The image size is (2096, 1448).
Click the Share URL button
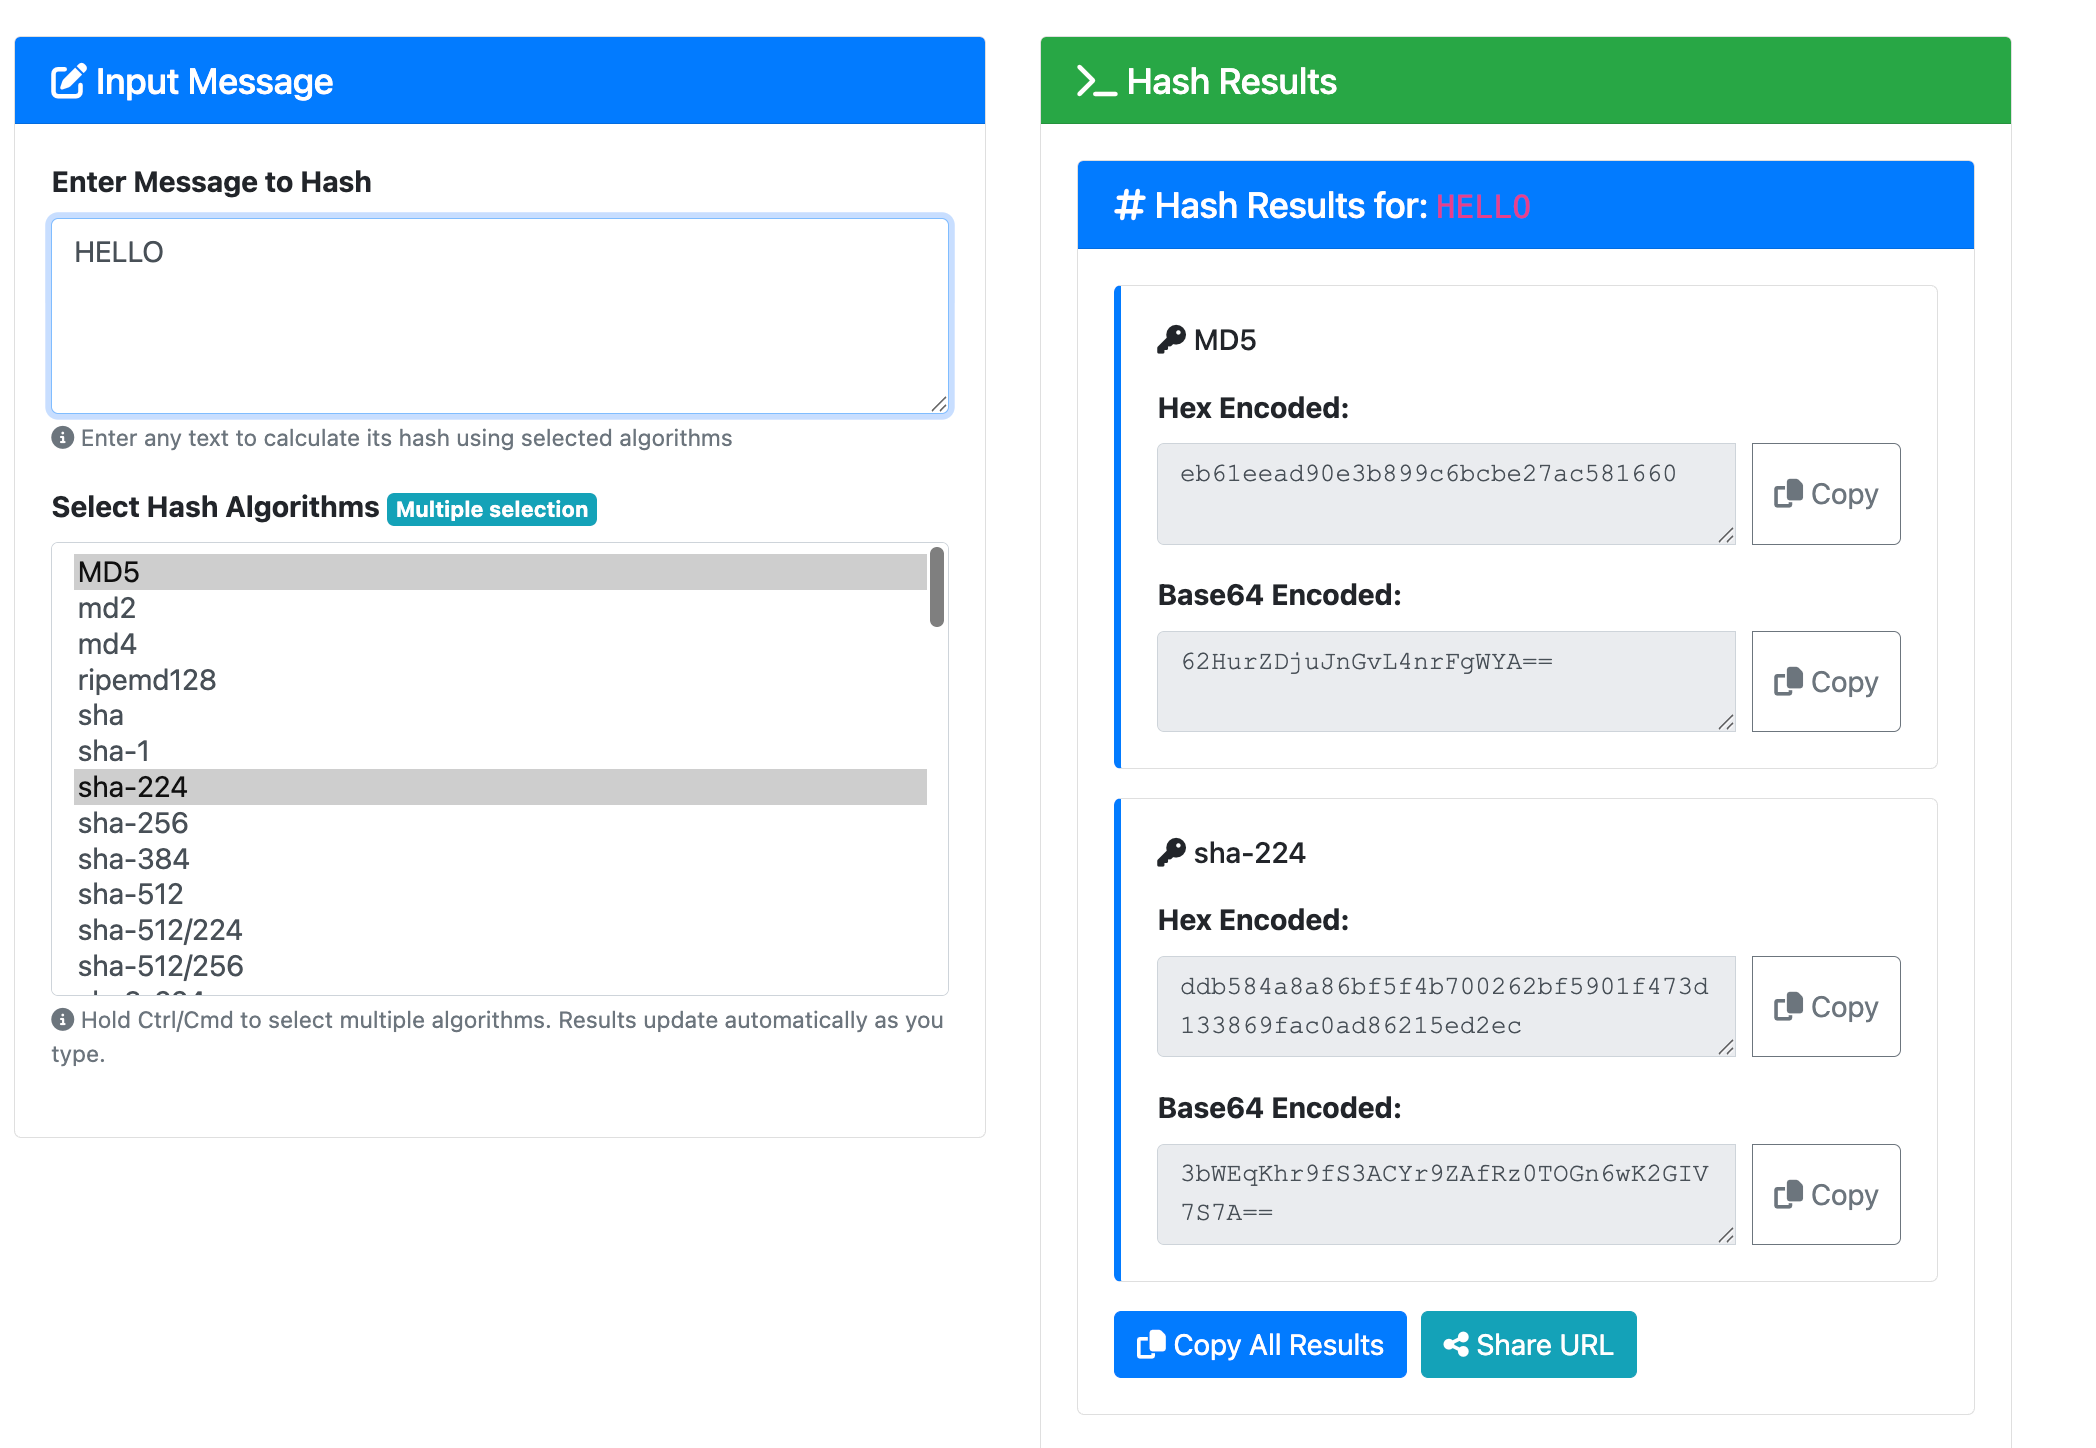1528,1345
